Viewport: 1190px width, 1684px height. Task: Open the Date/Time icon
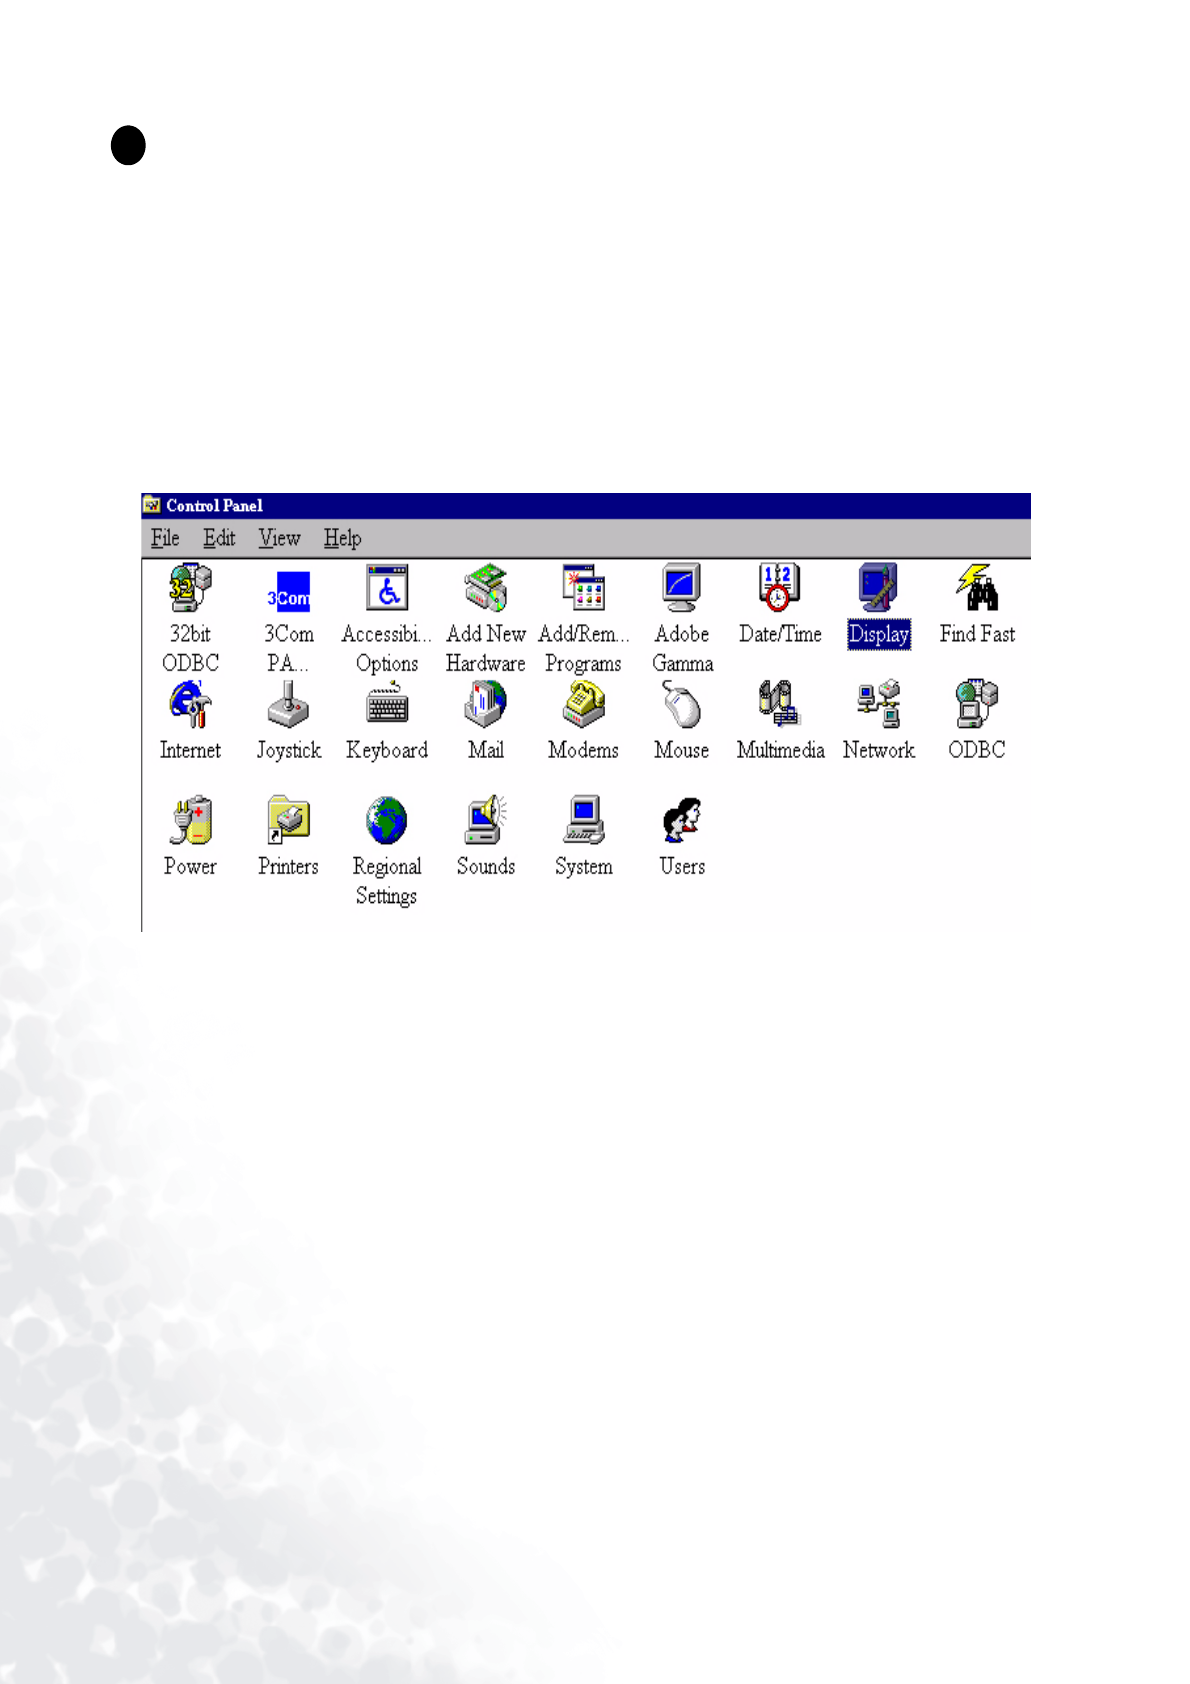(779, 588)
